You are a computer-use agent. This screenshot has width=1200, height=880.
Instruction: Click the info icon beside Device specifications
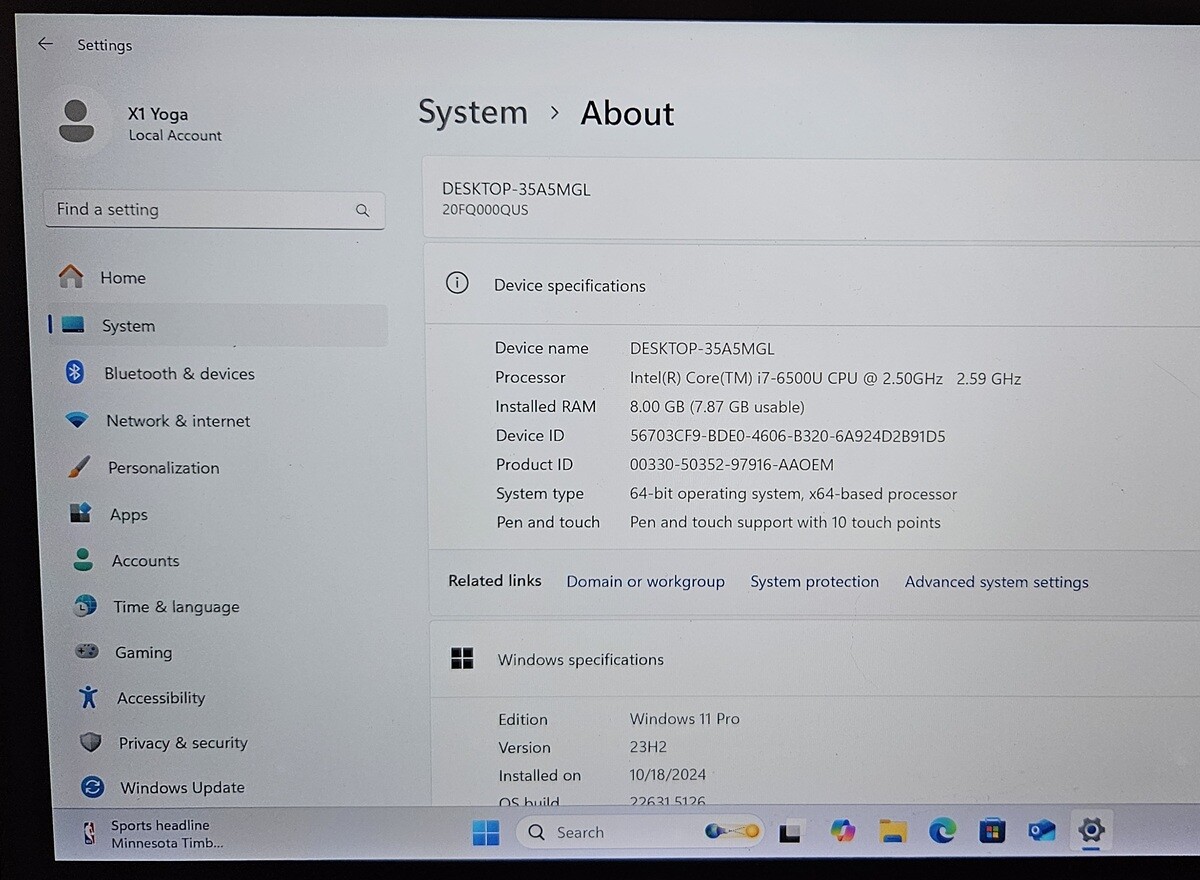coord(457,283)
